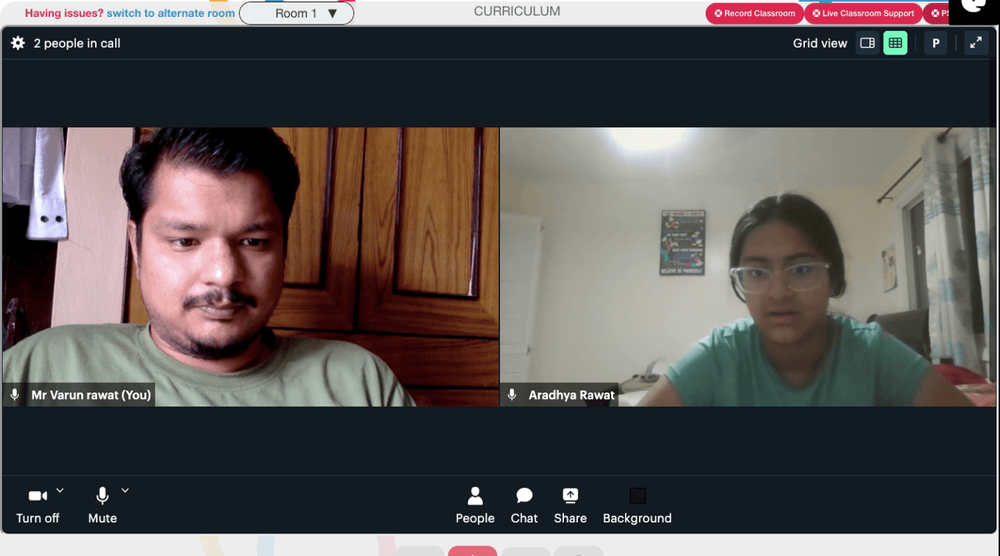Click Aradhya Rawat video tile
Viewport: 1000px width, 556px height.
point(747,267)
